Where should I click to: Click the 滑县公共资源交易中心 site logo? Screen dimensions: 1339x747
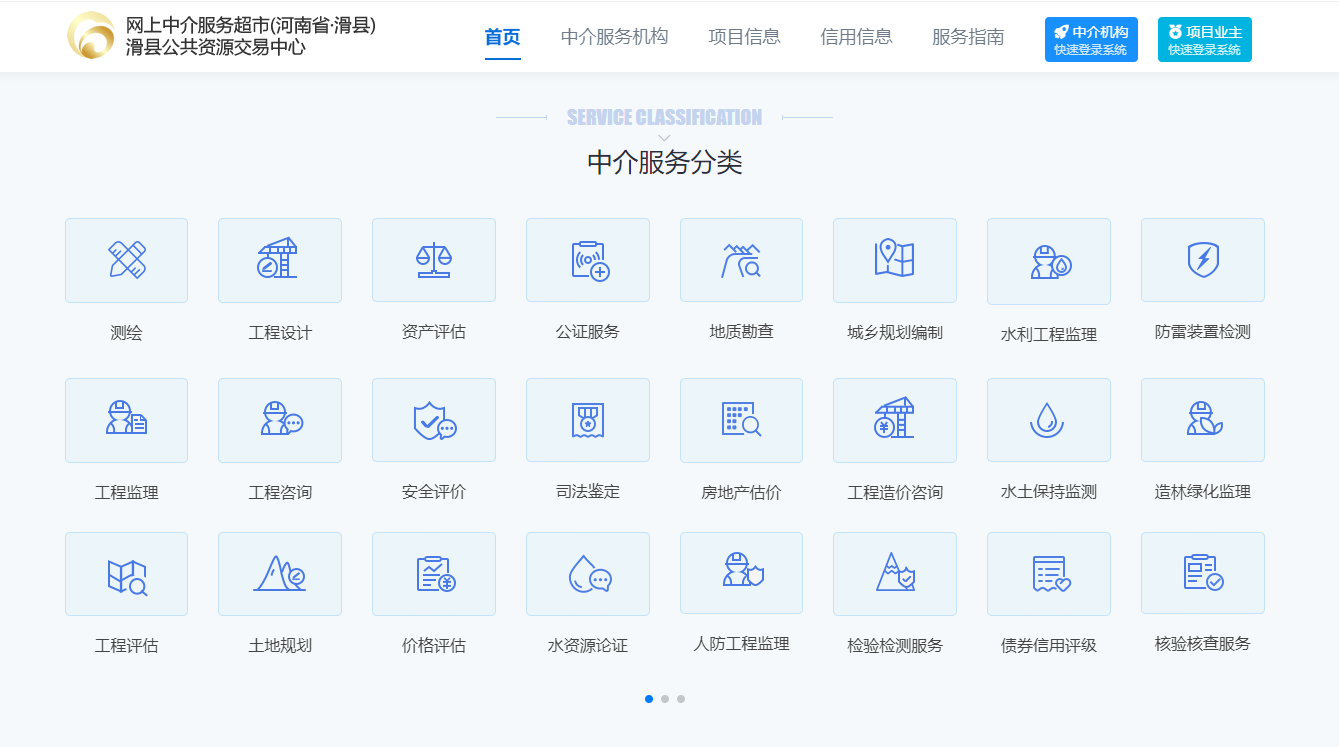click(91, 36)
